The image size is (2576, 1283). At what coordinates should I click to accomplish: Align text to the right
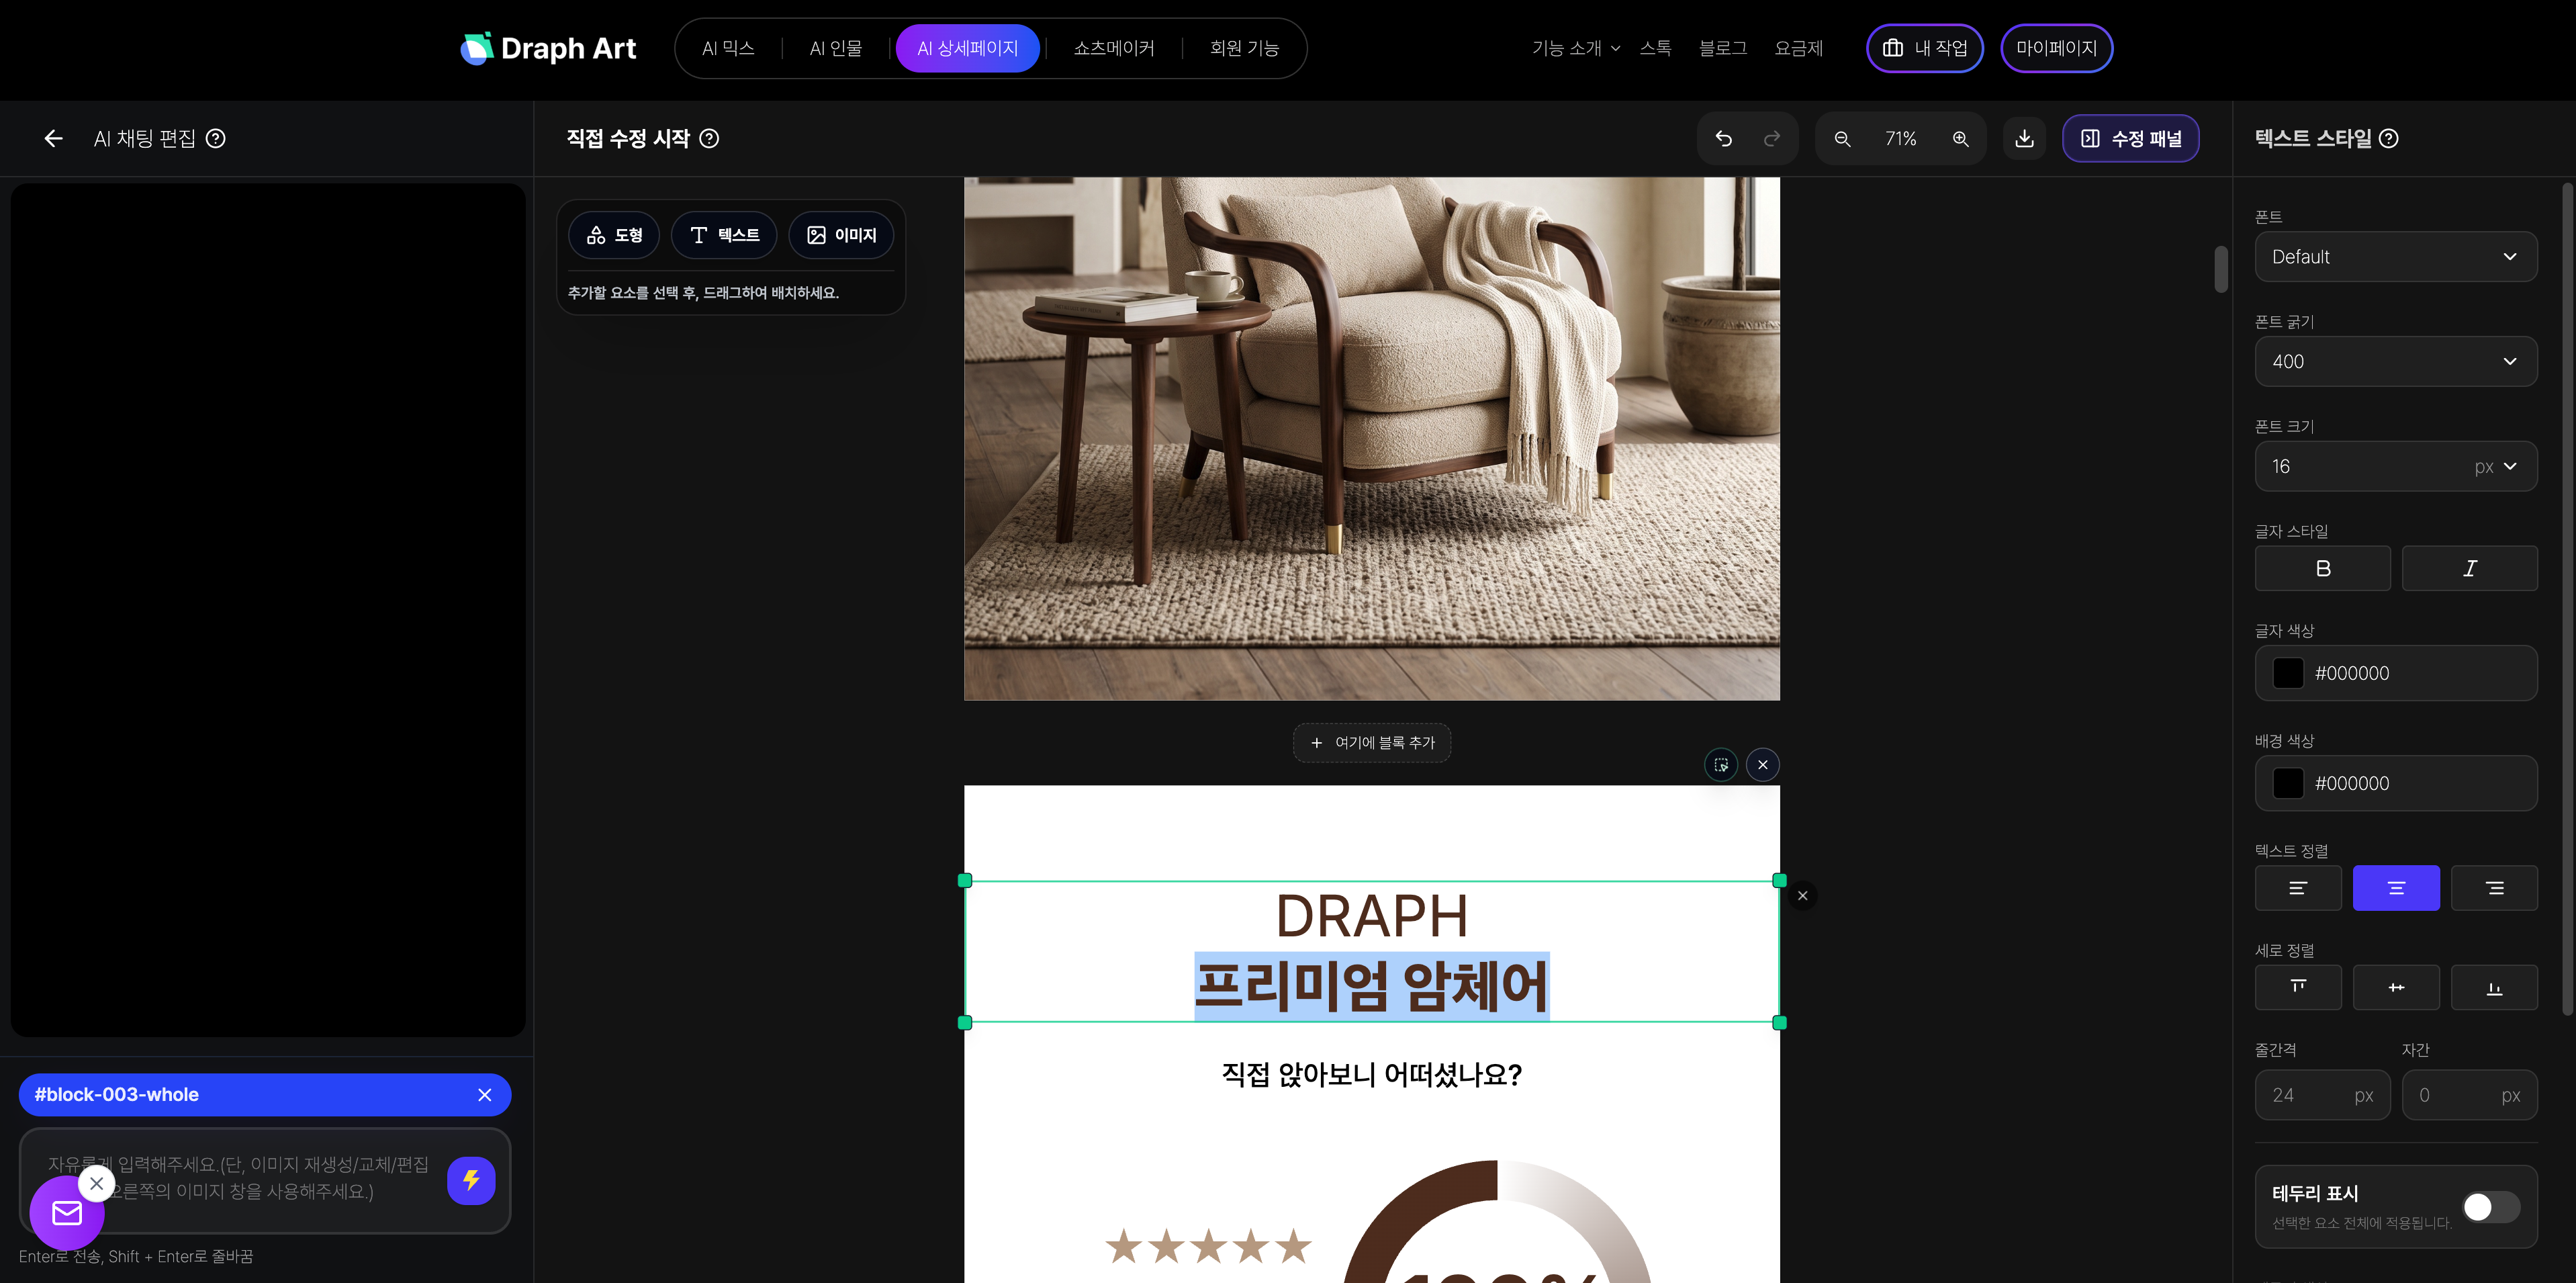(2494, 888)
